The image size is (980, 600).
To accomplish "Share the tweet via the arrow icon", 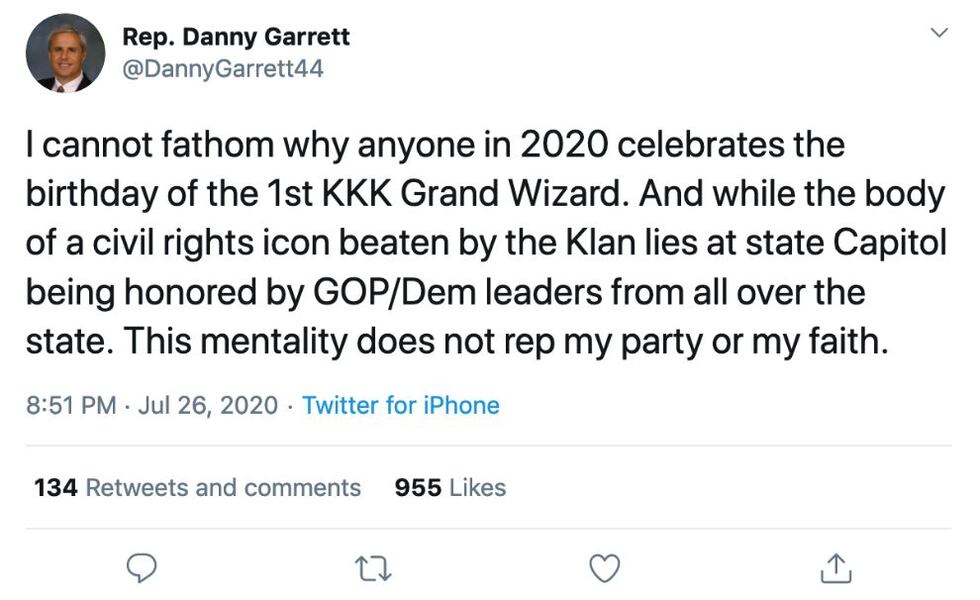I will click(x=834, y=568).
